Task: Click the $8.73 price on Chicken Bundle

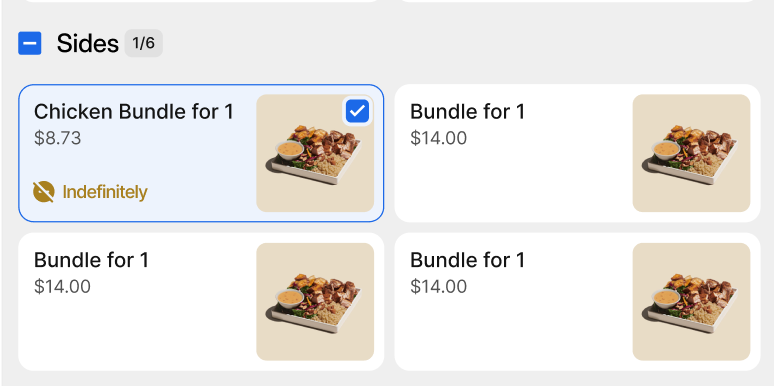Action: click(x=57, y=138)
